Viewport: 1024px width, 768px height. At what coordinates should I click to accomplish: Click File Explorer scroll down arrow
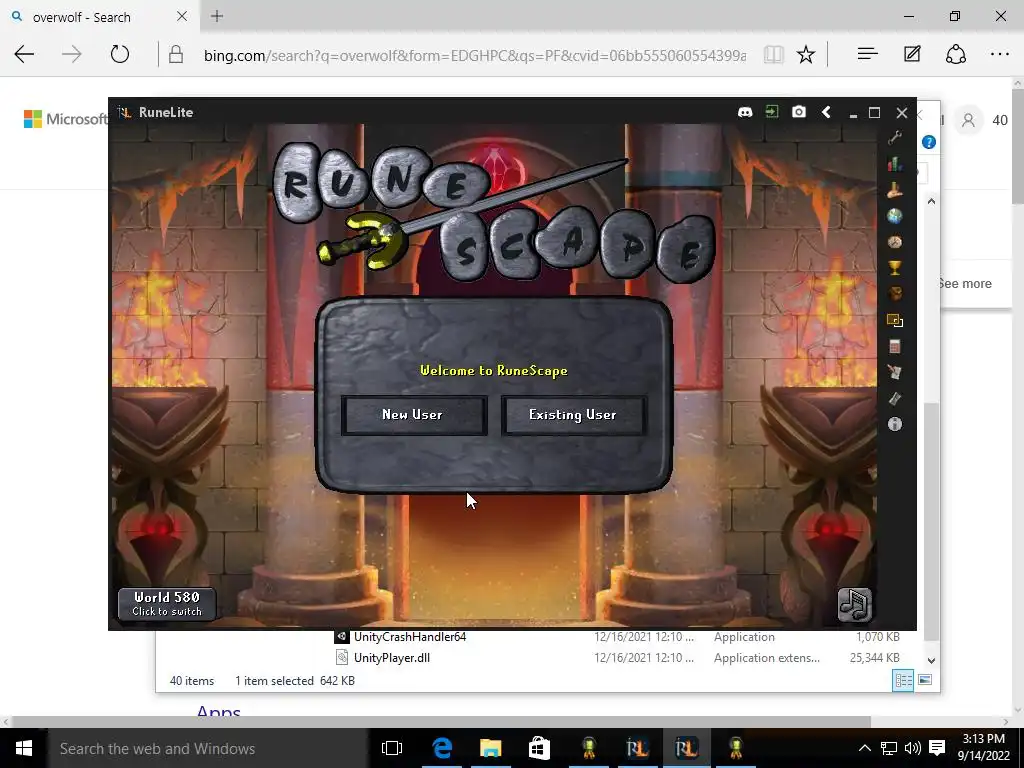click(x=931, y=660)
